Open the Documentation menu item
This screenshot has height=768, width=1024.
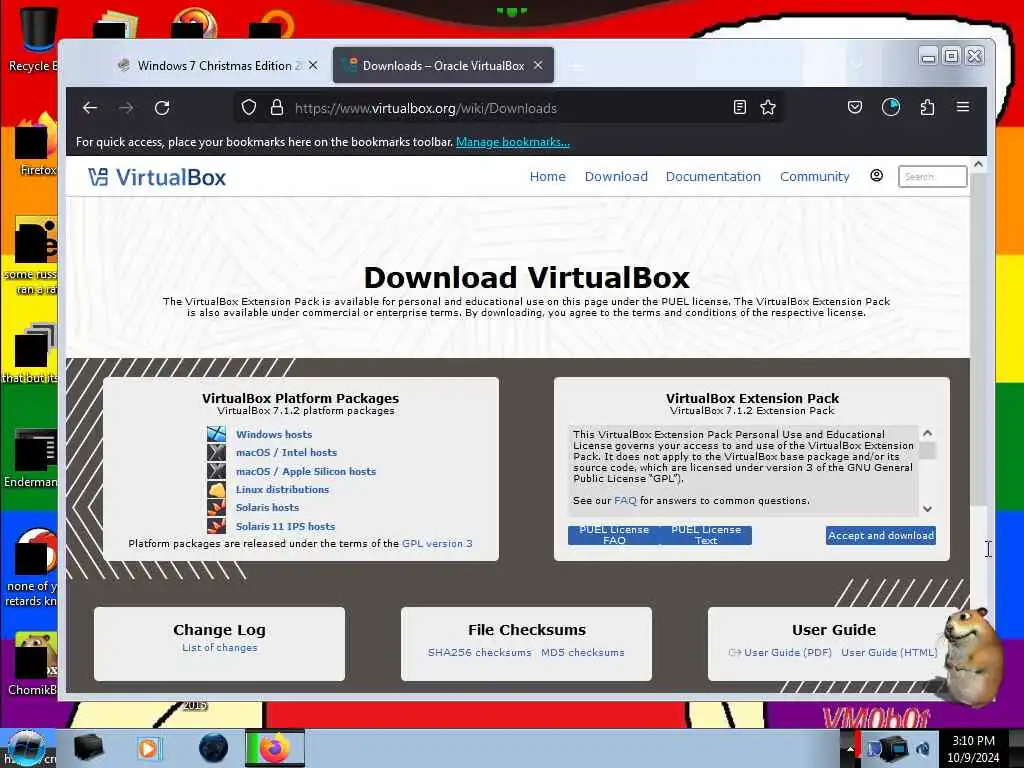(713, 176)
